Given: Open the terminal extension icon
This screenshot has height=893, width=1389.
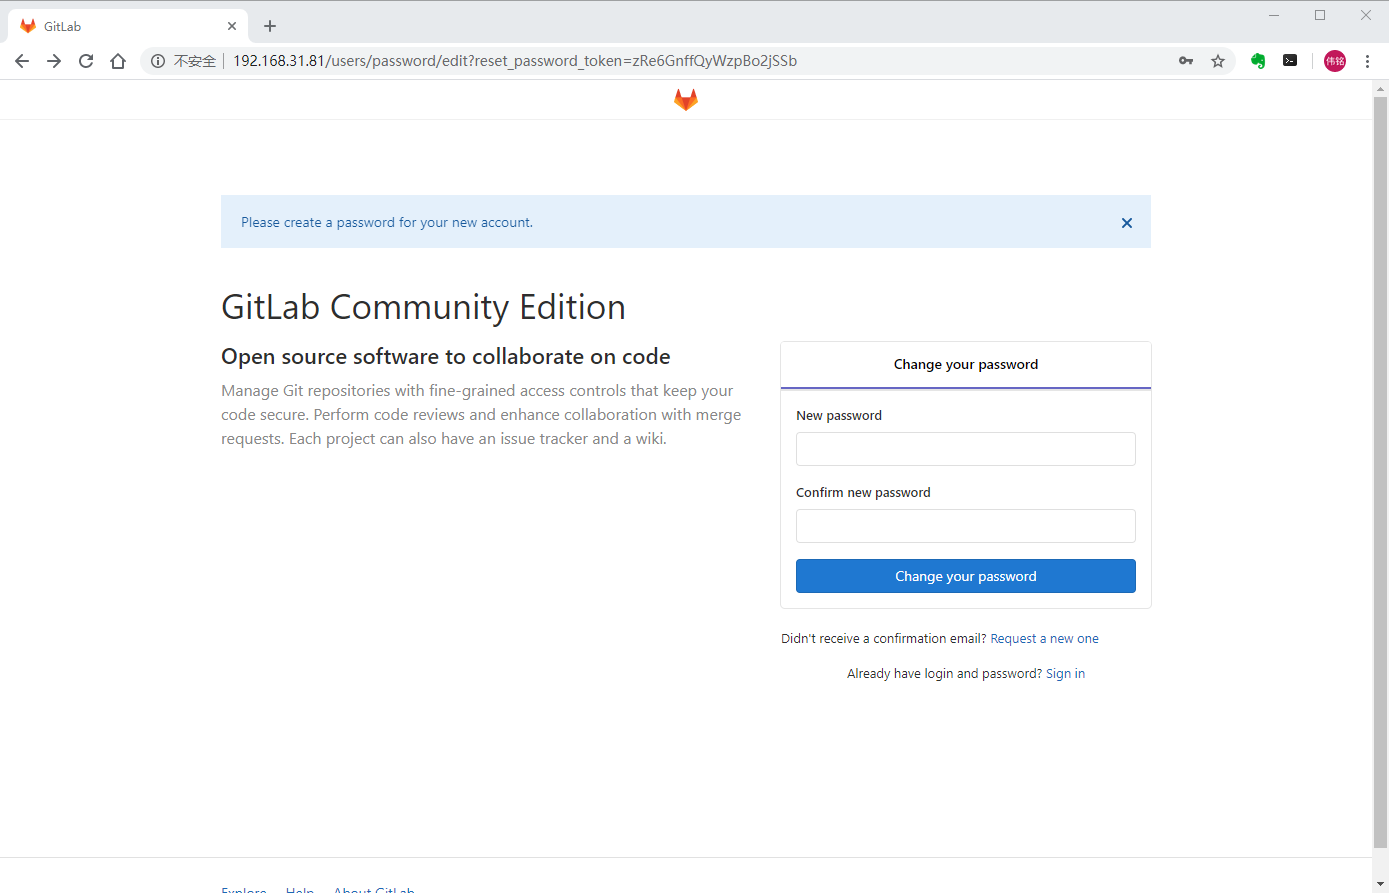Looking at the screenshot, I should click(1290, 61).
